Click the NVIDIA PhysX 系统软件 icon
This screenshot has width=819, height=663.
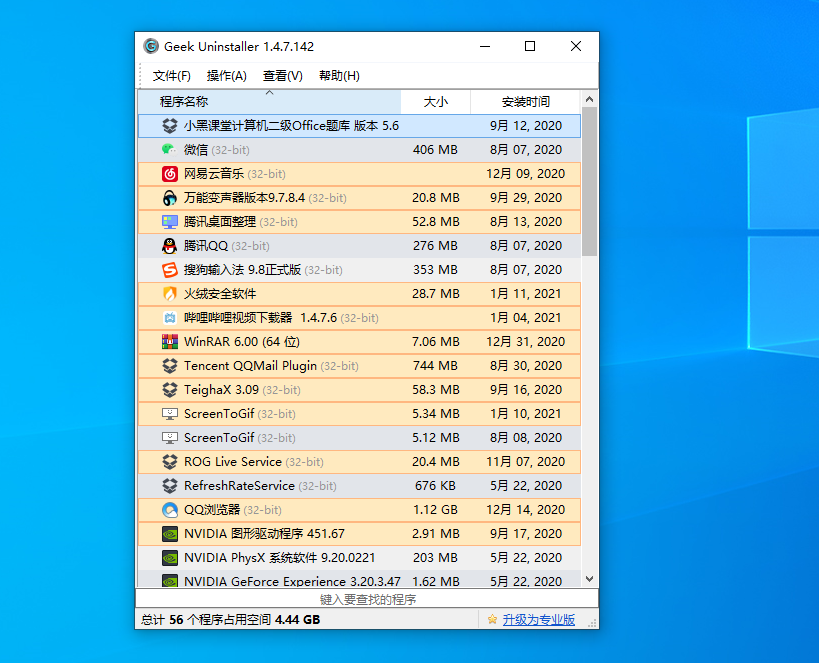pos(170,558)
